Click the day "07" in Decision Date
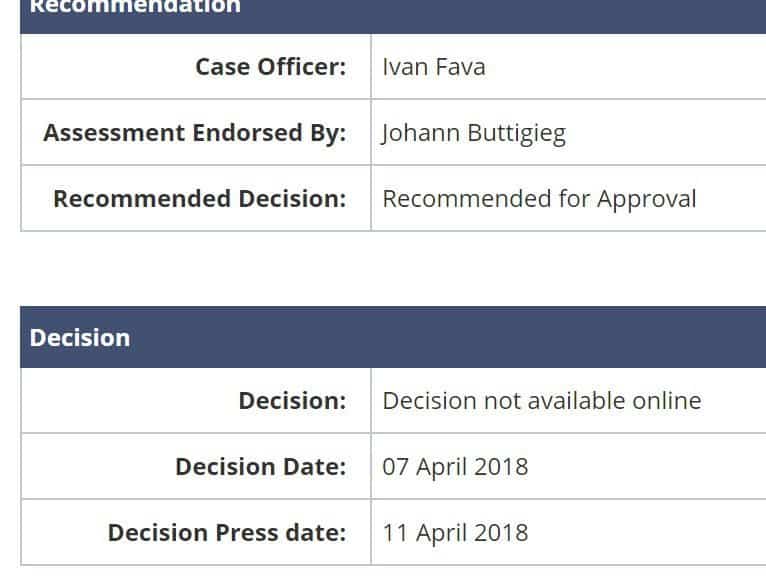This screenshot has width=766, height=576. click(x=396, y=467)
